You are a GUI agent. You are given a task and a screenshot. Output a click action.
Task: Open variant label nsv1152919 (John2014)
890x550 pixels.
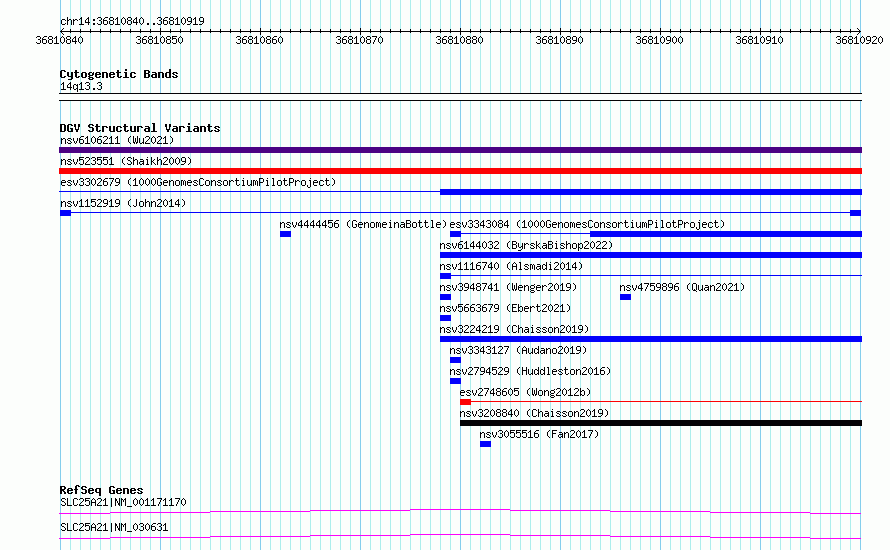click(x=123, y=203)
